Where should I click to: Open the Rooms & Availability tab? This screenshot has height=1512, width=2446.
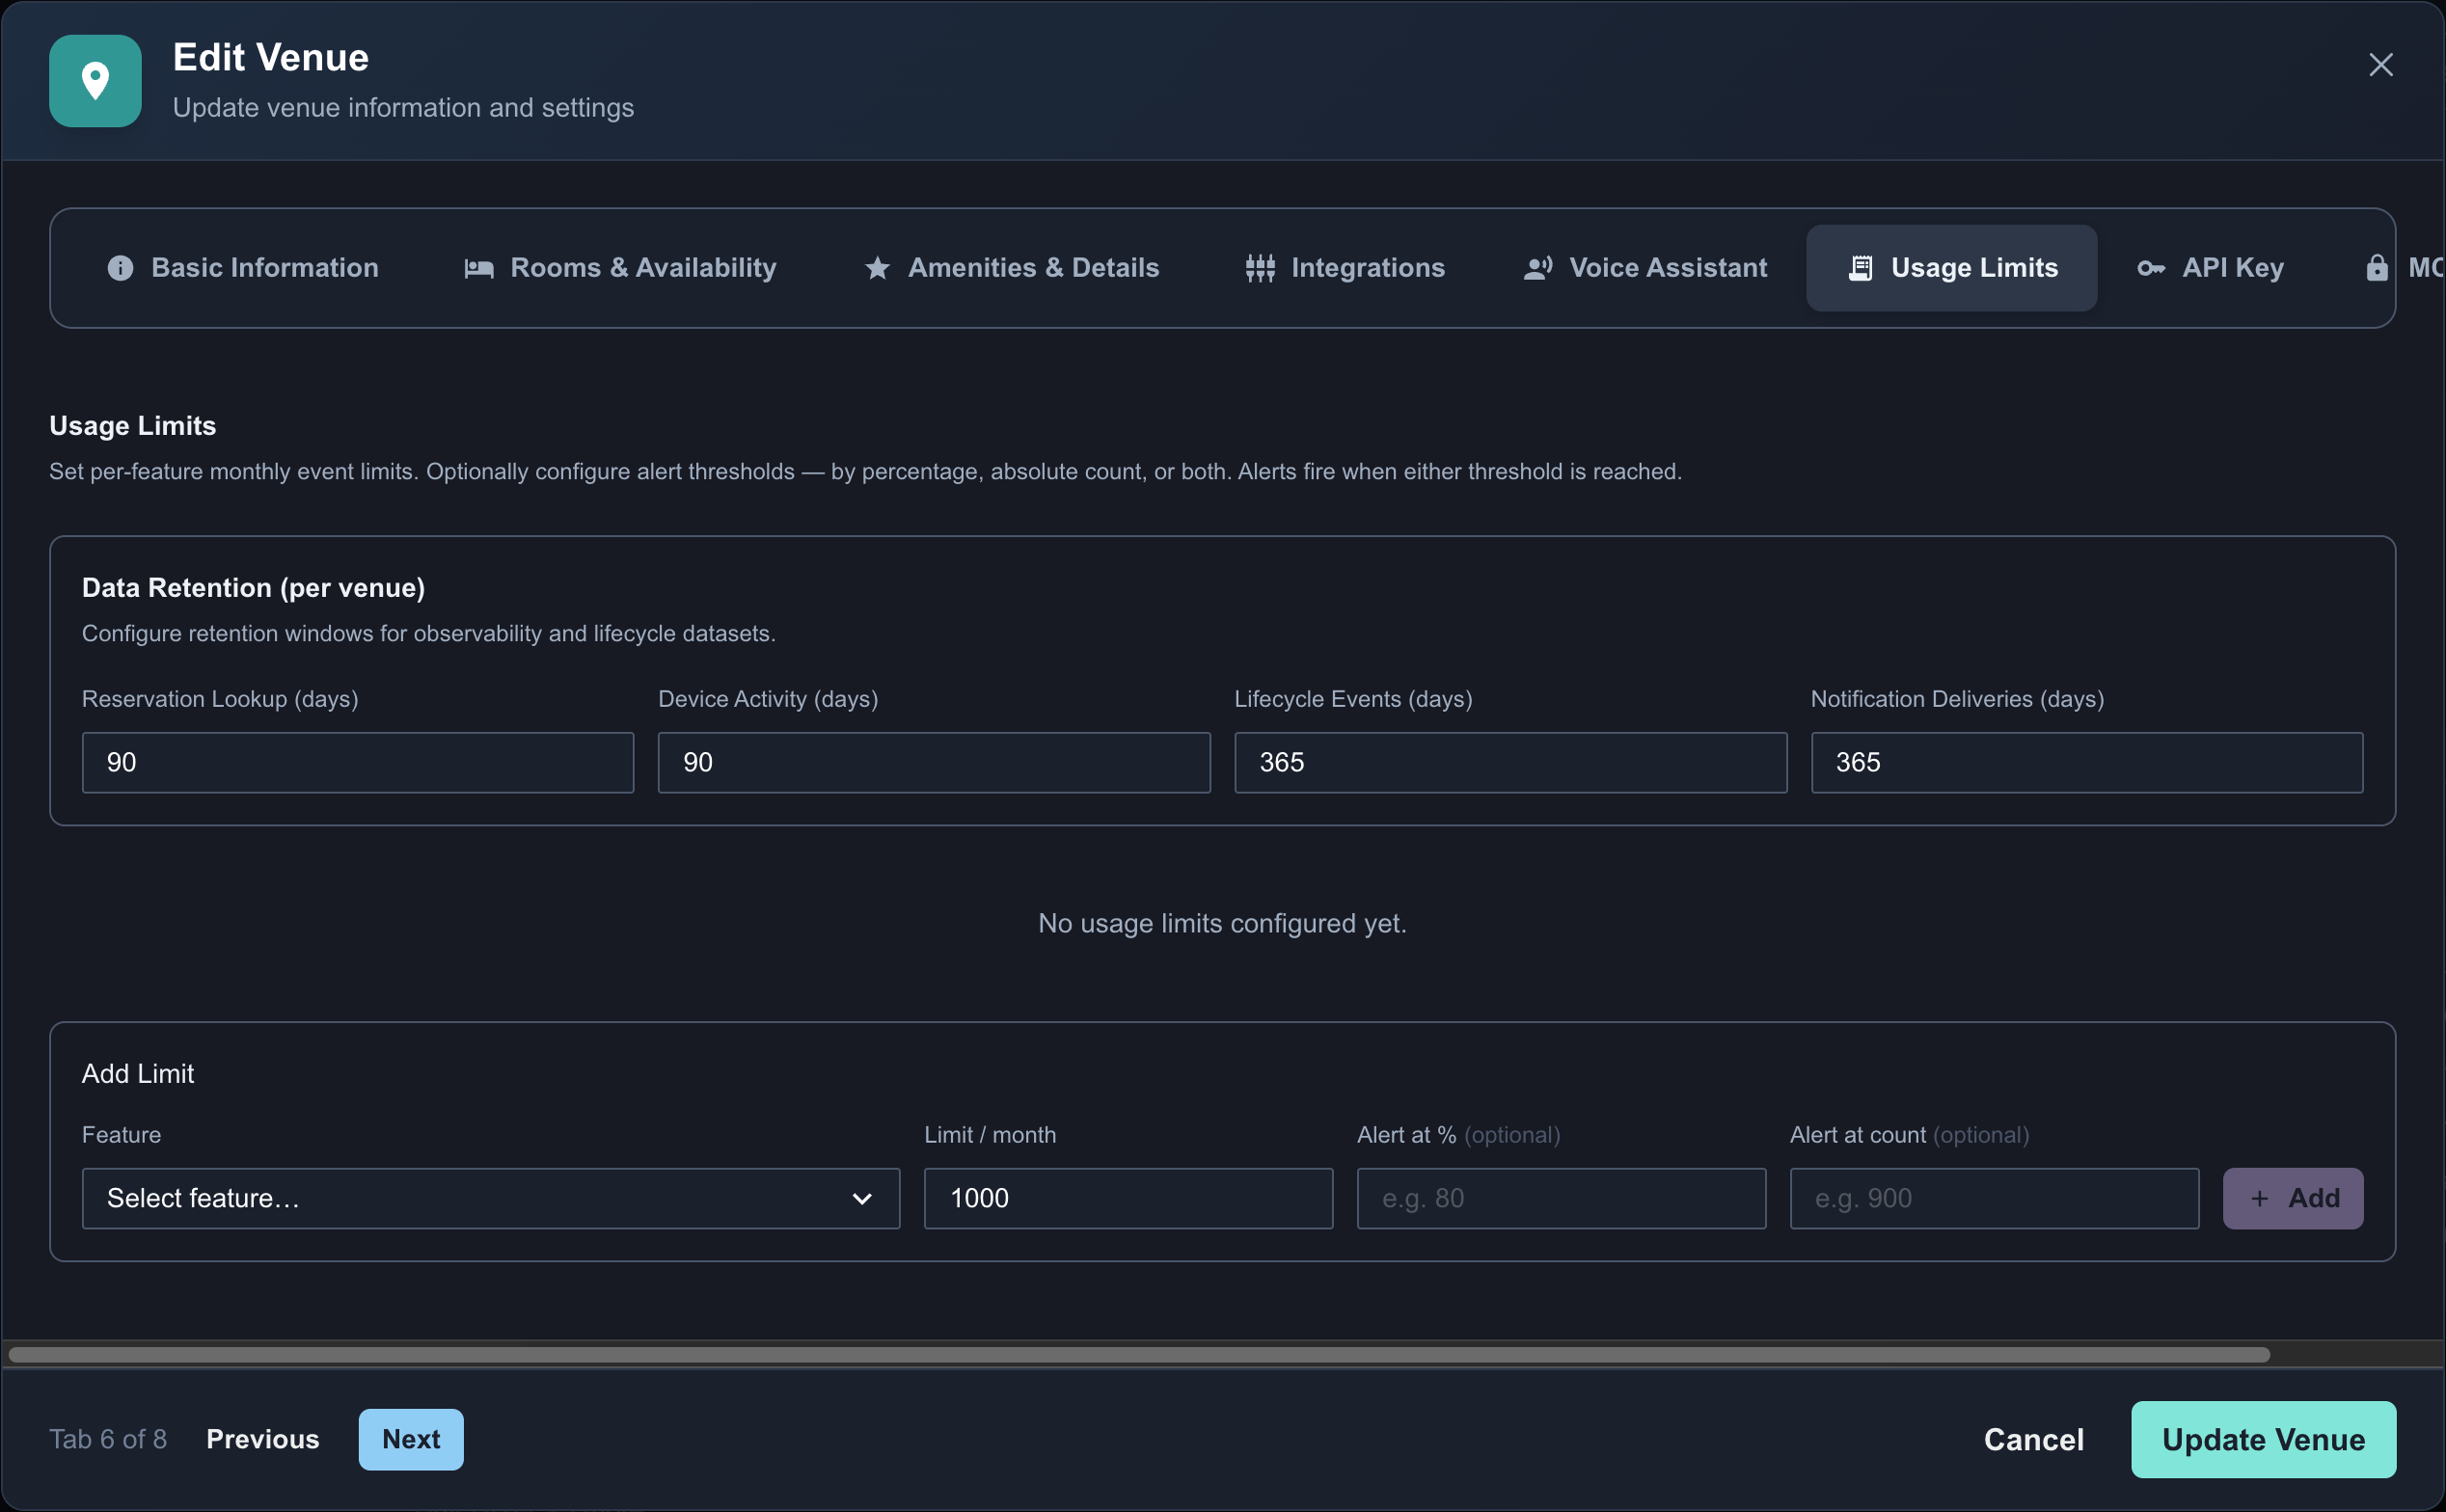click(x=620, y=268)
